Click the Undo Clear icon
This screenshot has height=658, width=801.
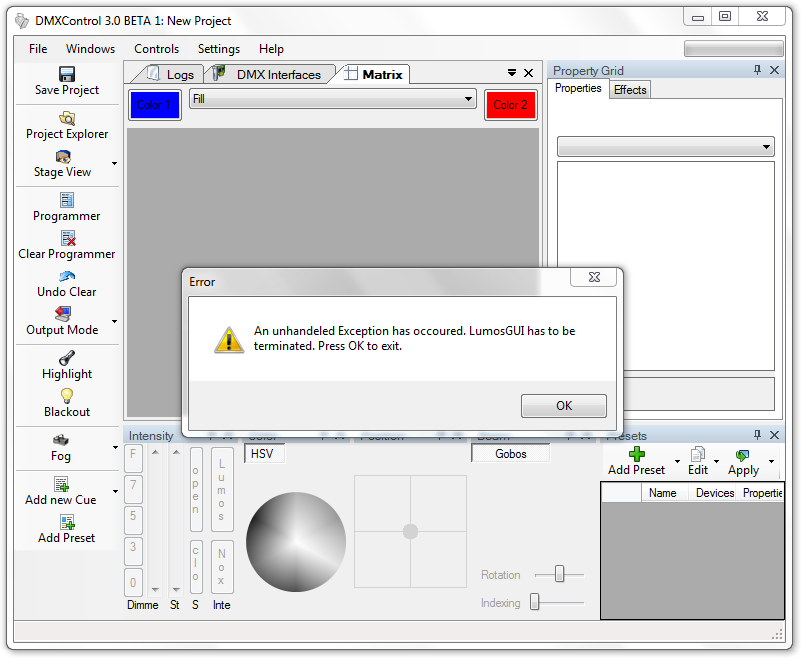(67, 276)
